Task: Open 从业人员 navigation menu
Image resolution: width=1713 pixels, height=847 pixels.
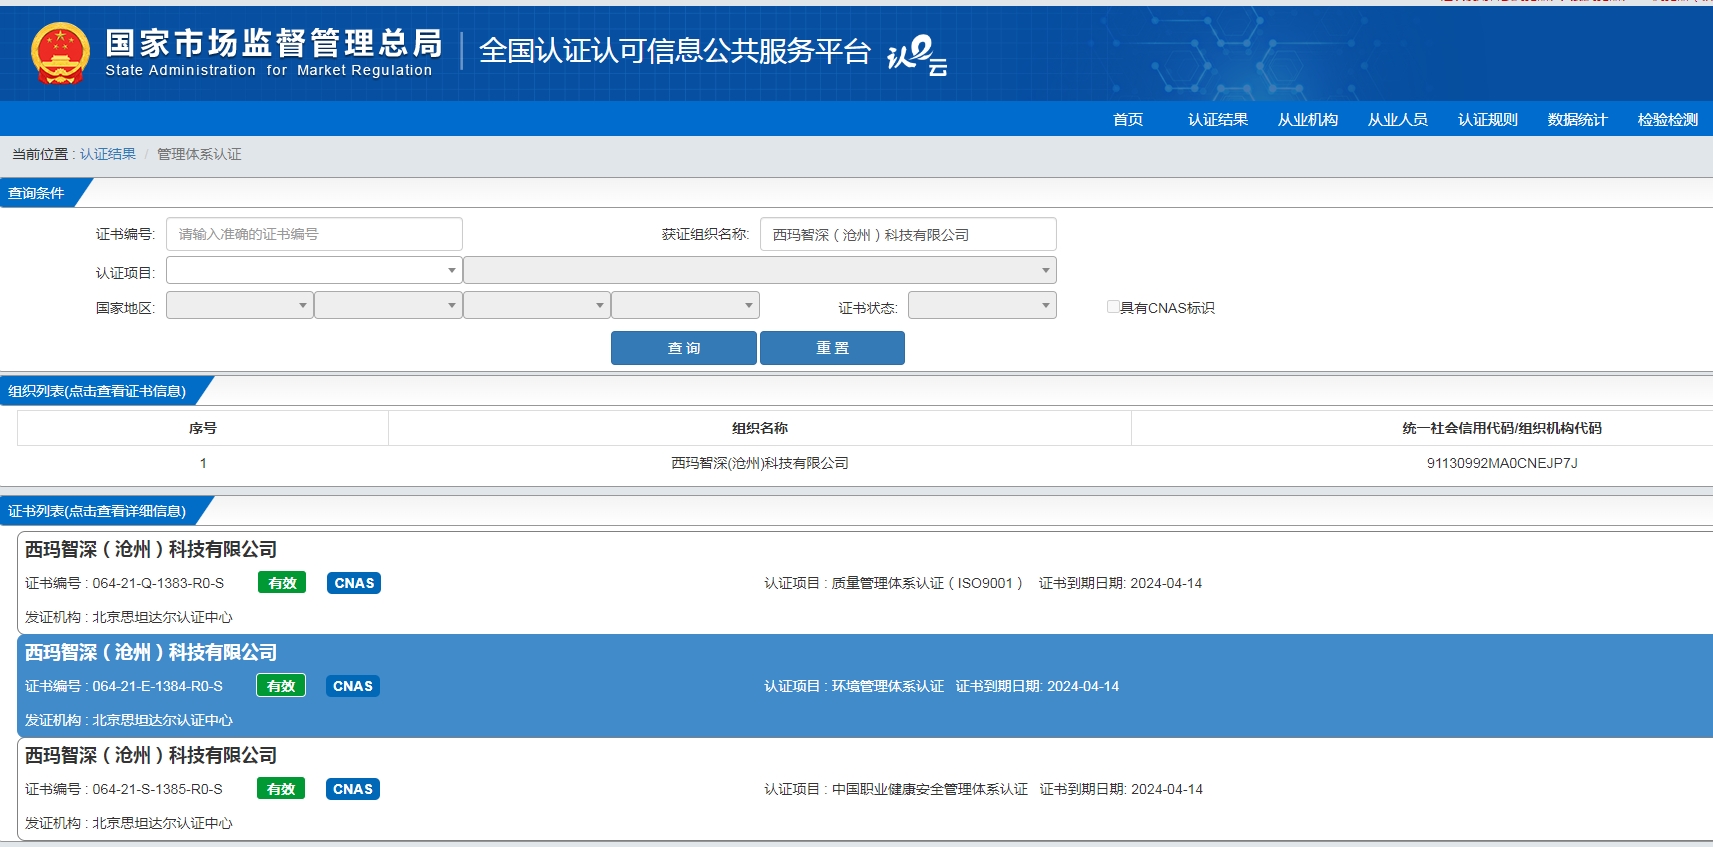Action: tap(1398, 119)
